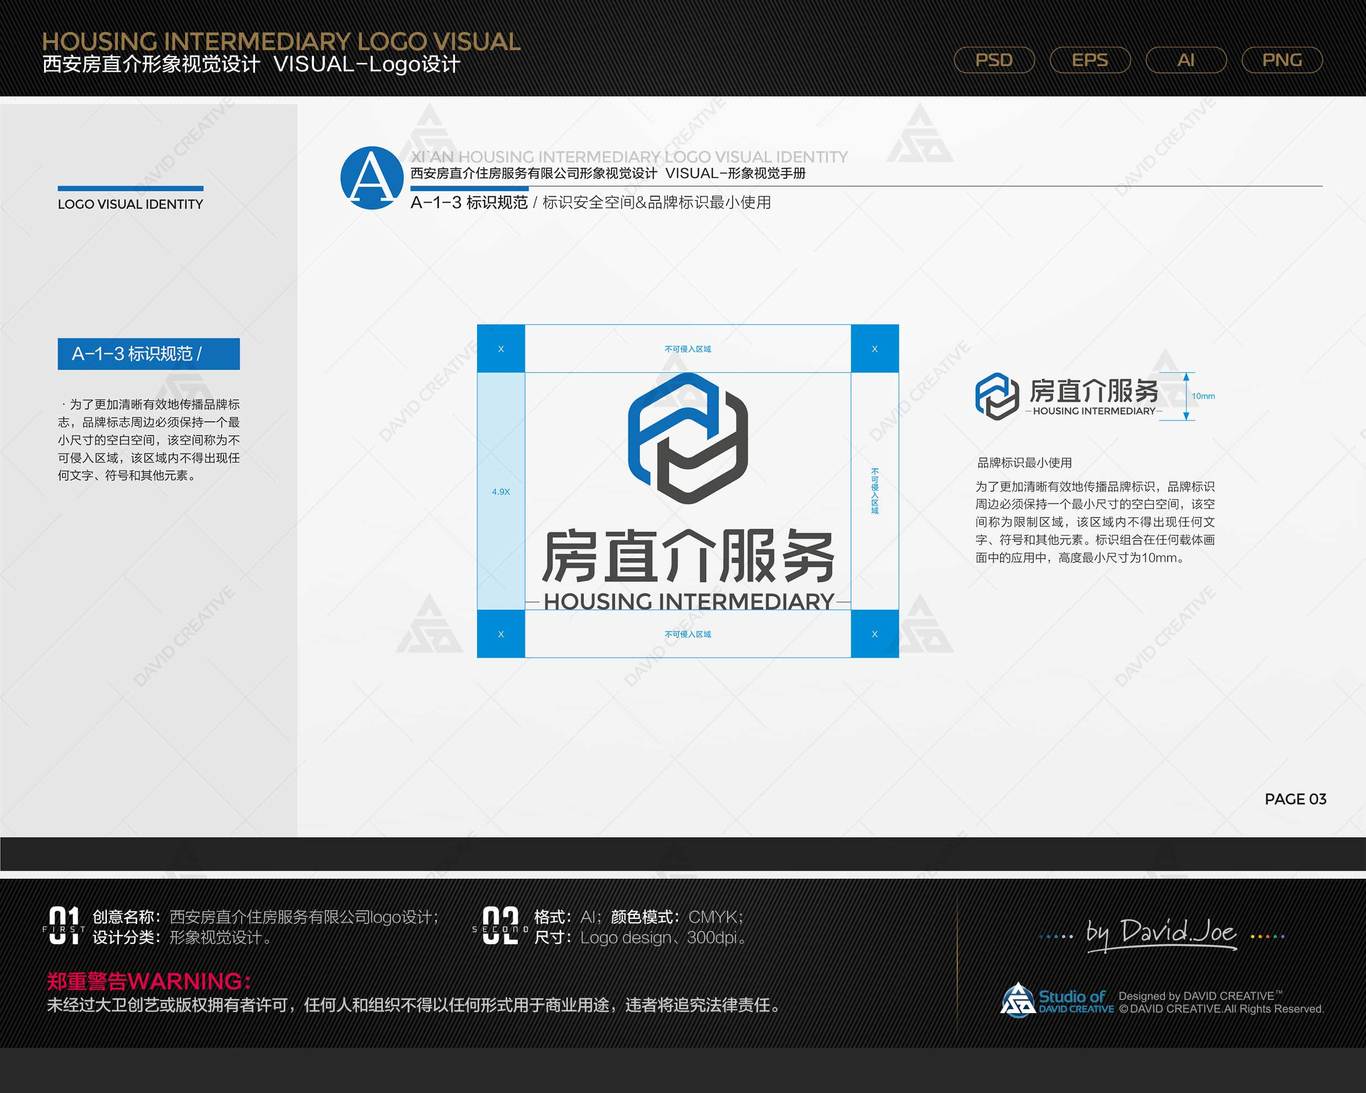Viewport: 1366px width, 1093px height.
Task: Click the large 房直介服务 logotype
Action: click(x=688, y=556)
